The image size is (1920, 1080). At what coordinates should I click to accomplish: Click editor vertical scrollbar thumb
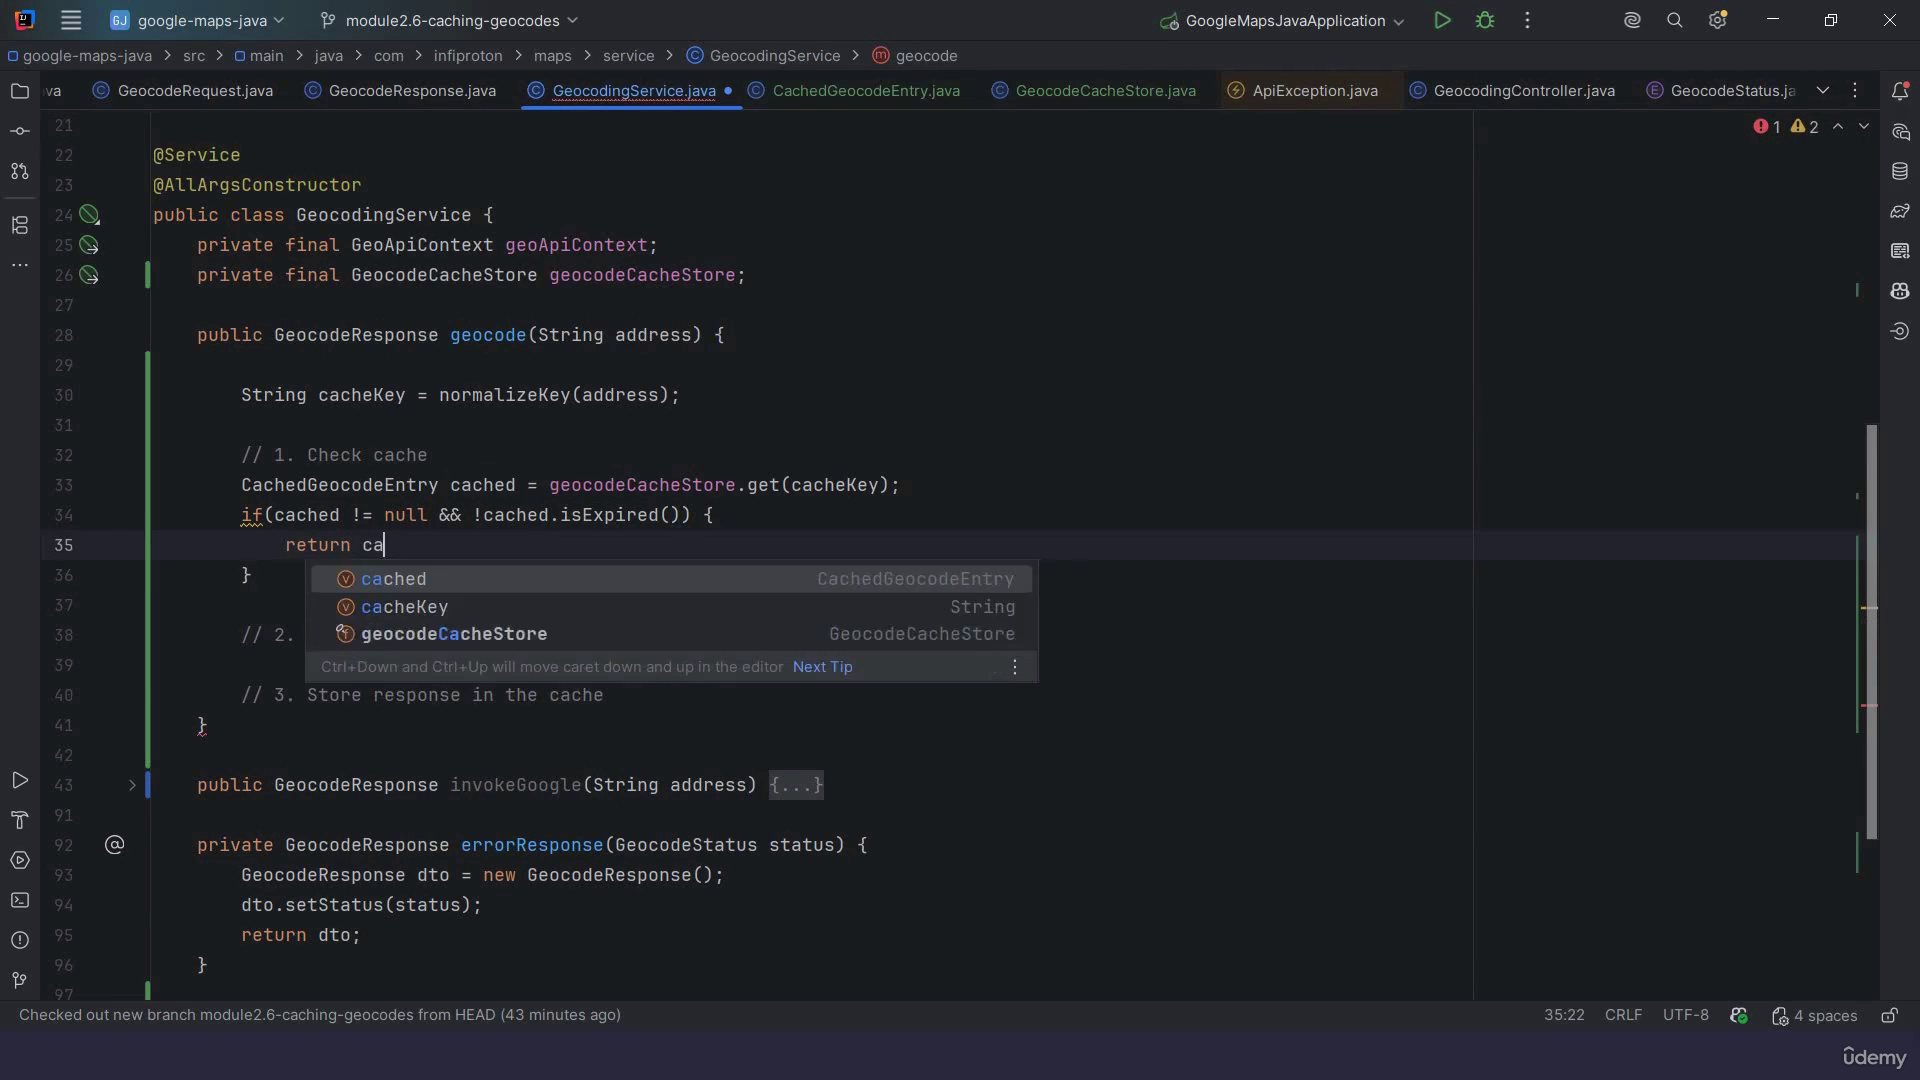tap(1871, 632)
